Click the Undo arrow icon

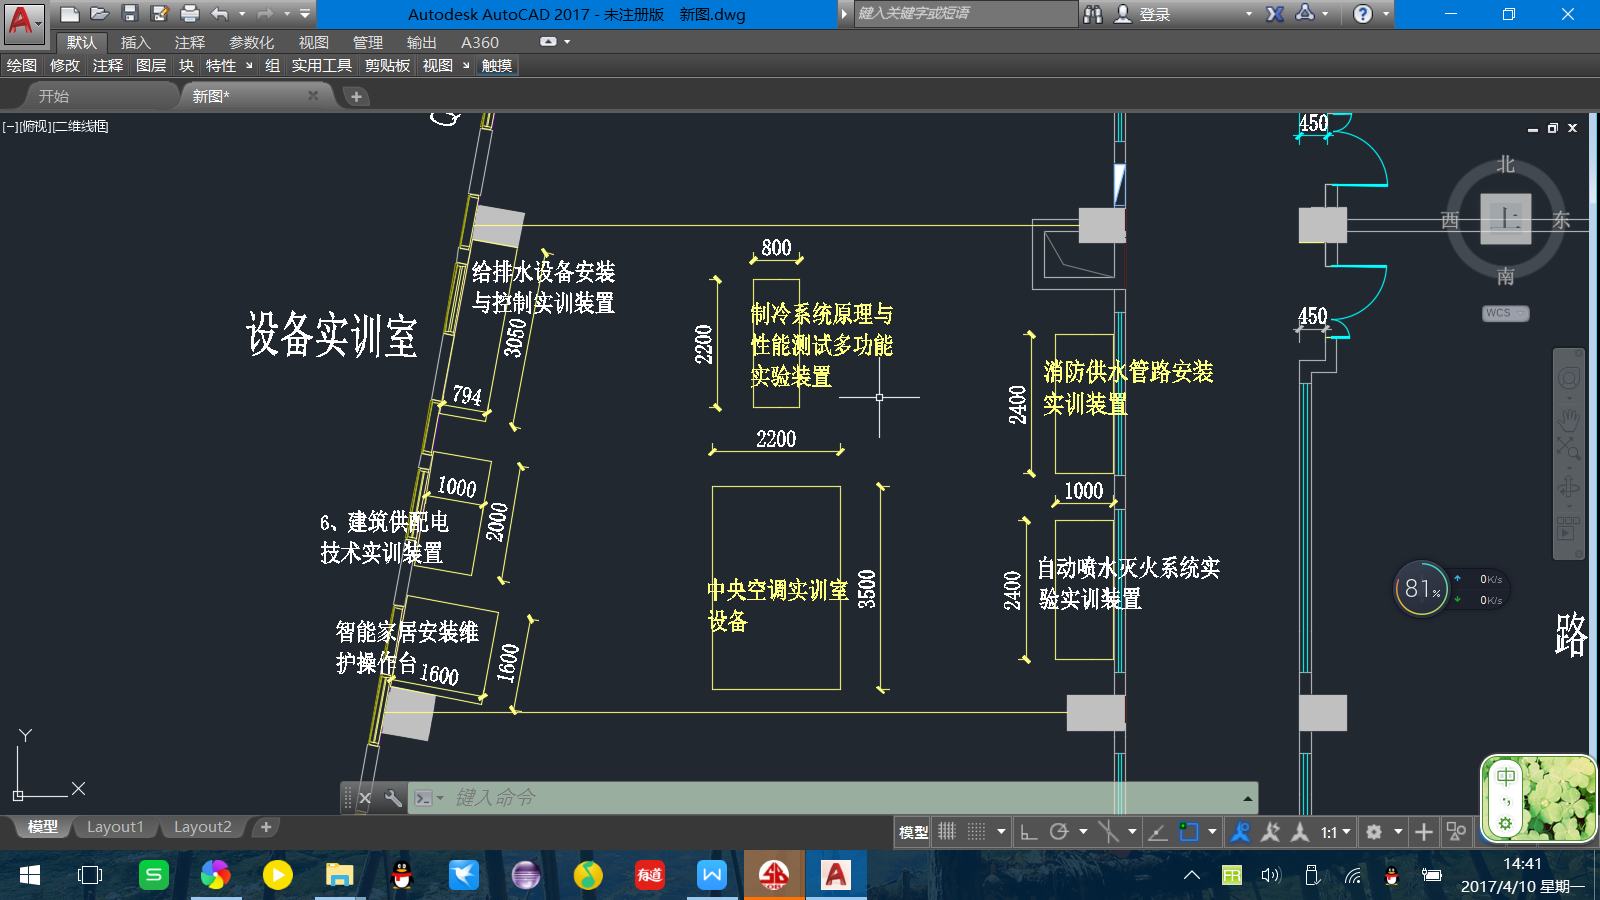219,13
